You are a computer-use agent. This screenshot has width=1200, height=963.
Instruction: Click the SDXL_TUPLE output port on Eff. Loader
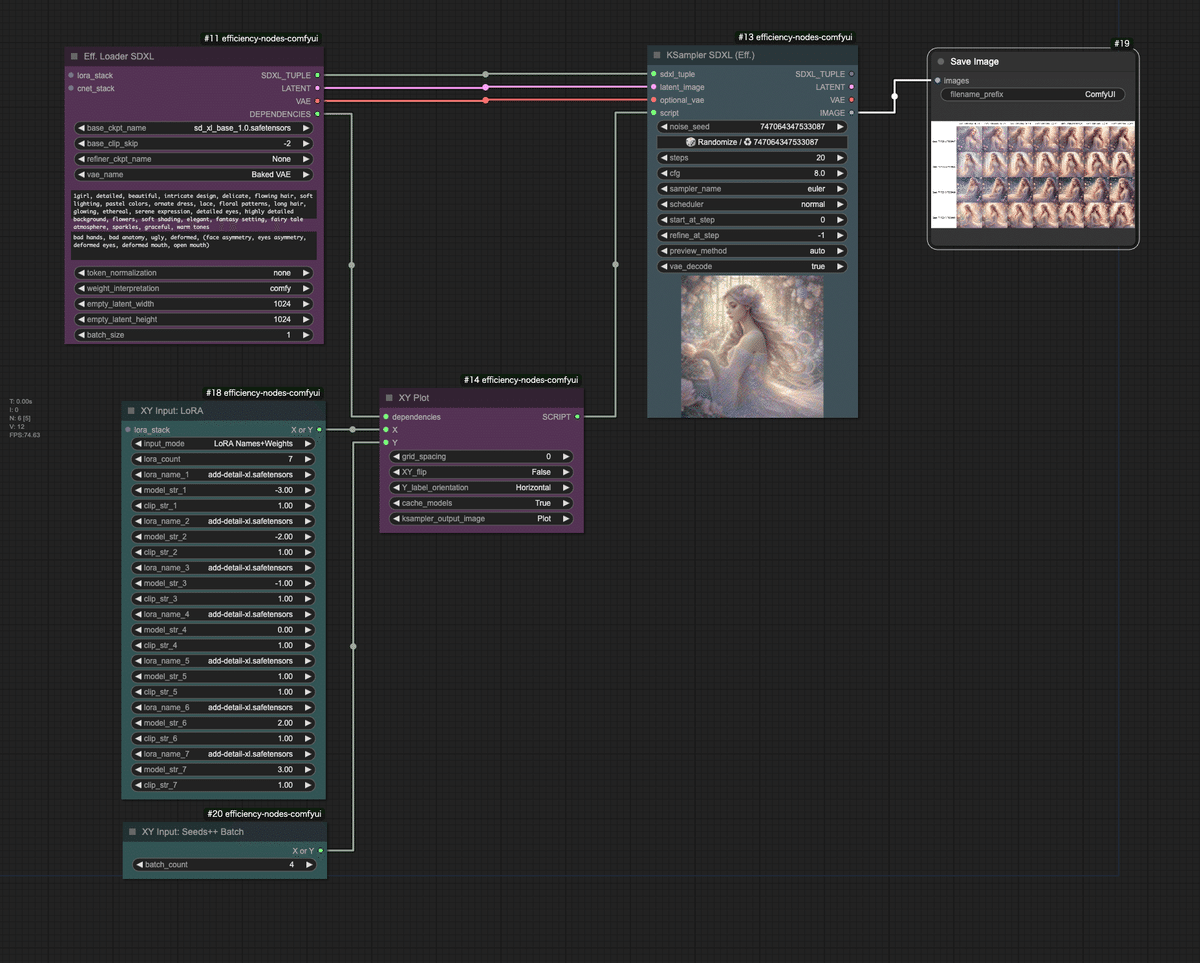[x=317, y=75]
